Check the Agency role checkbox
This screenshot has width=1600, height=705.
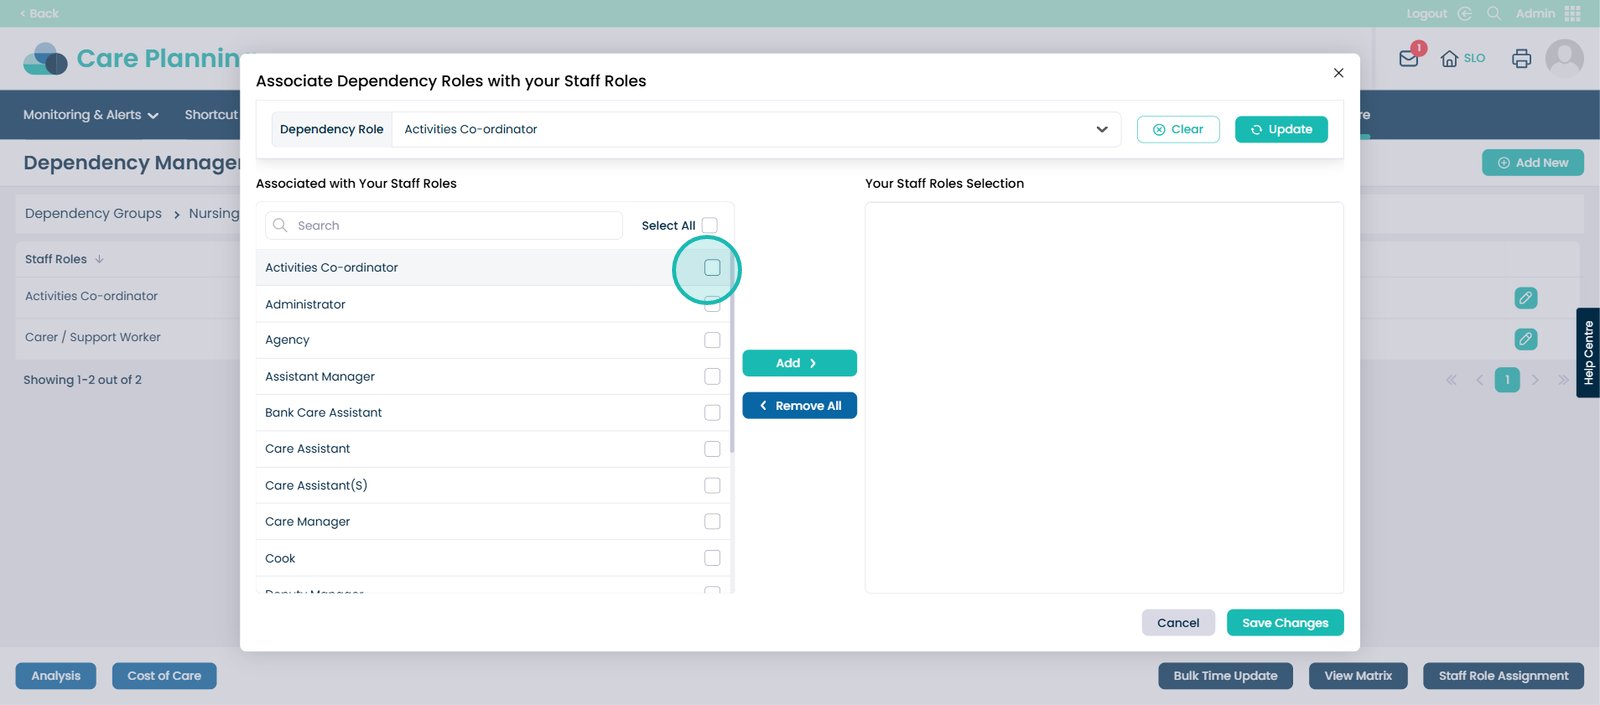click(x=712, y=340)
